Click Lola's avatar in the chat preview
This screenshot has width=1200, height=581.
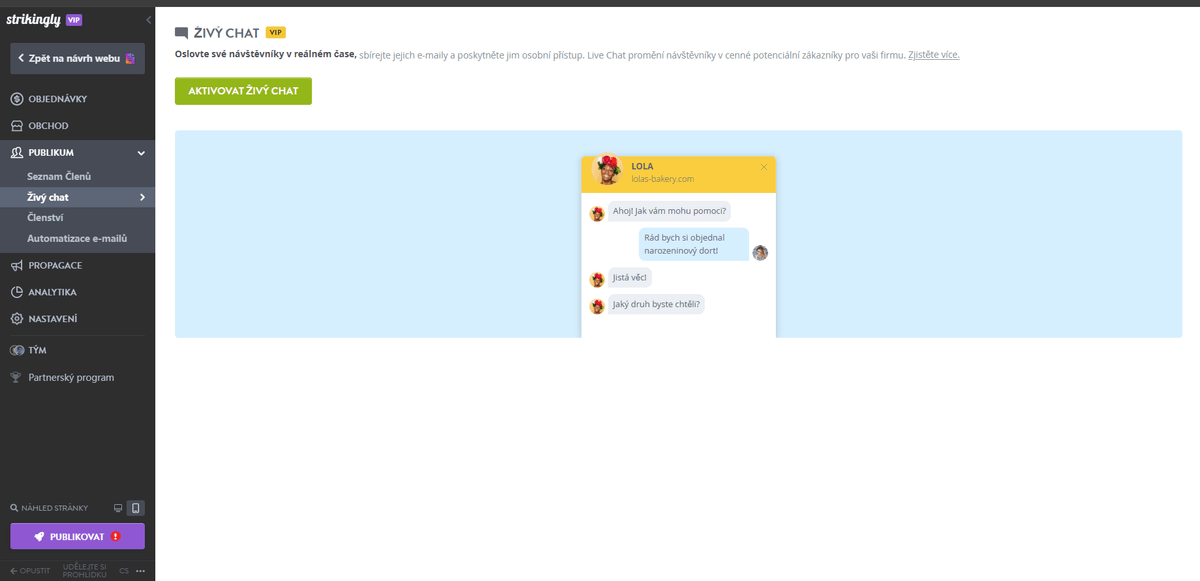click(609, 171)
